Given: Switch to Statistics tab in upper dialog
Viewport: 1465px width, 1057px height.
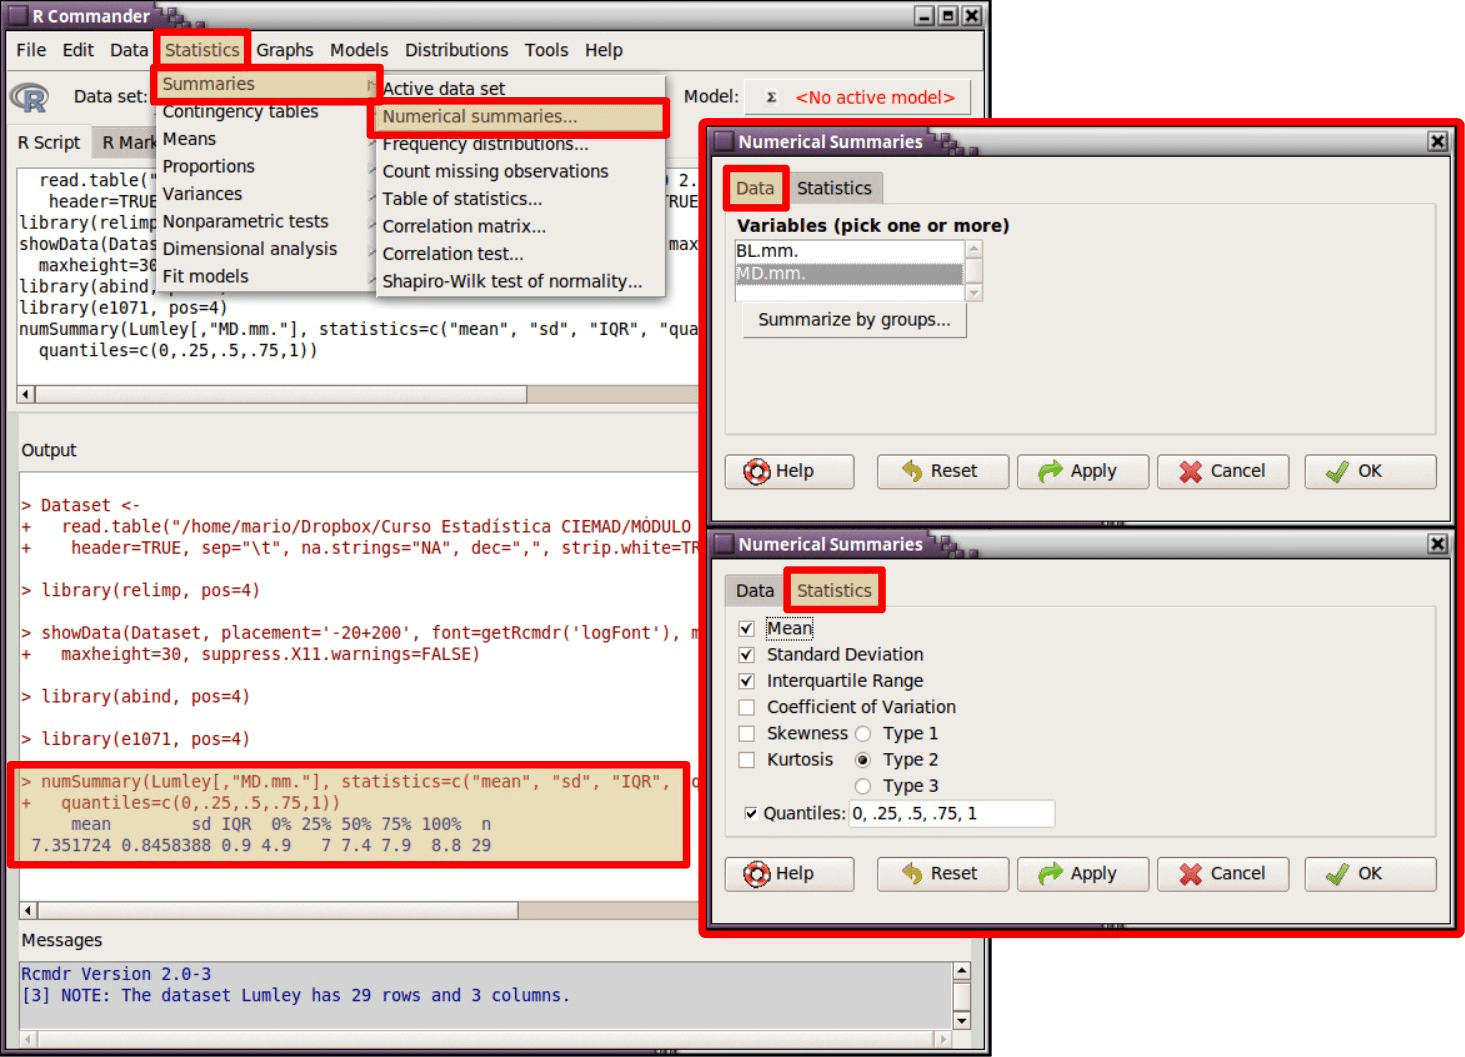Looking at the screenshot, I should (834, 188).
